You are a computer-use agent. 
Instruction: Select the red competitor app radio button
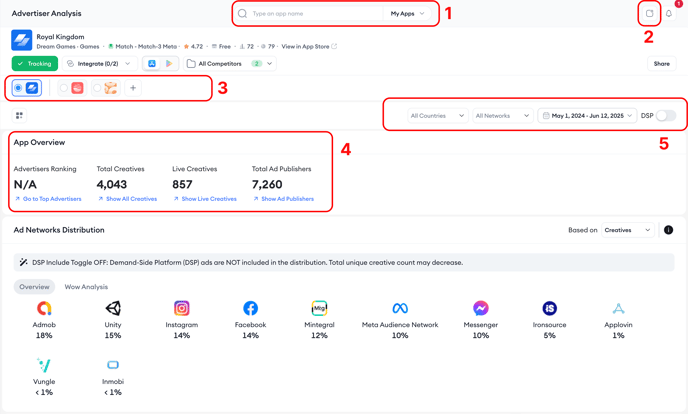click(x=64, y=88)
